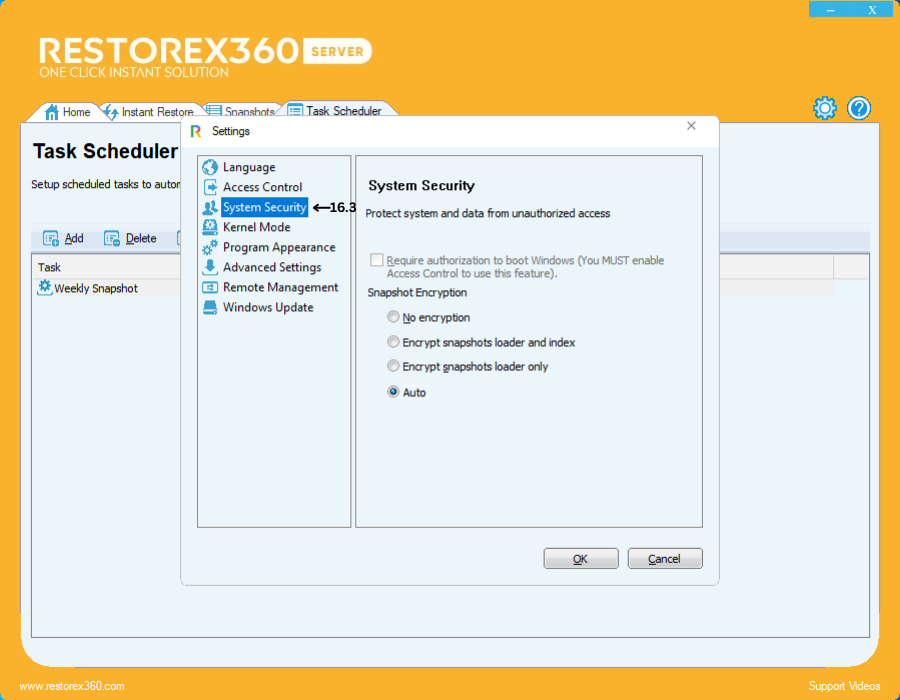Viewport: 900px width, 700px height.
Task: Click the Remote Management icon
Action: point(210,287)
